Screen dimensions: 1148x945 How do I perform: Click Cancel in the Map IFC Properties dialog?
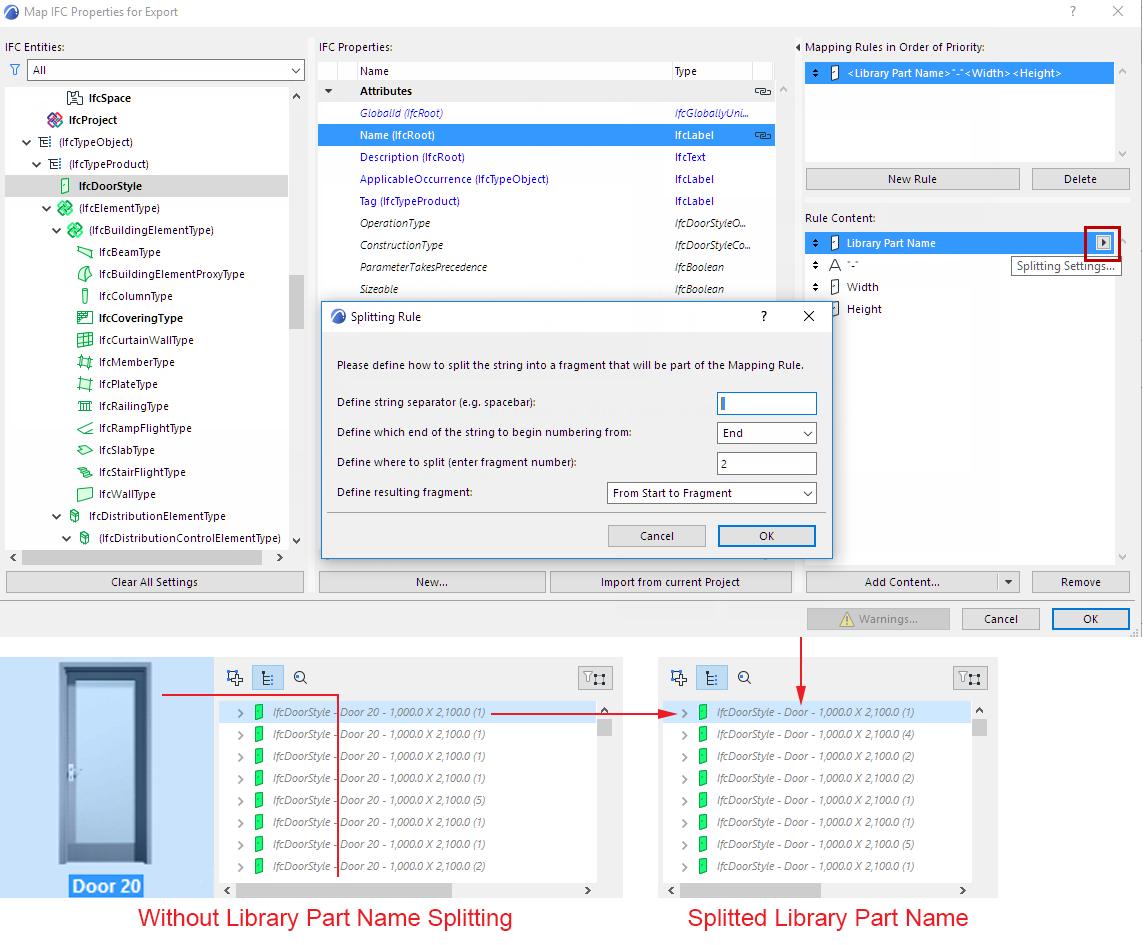point(1001,619)
